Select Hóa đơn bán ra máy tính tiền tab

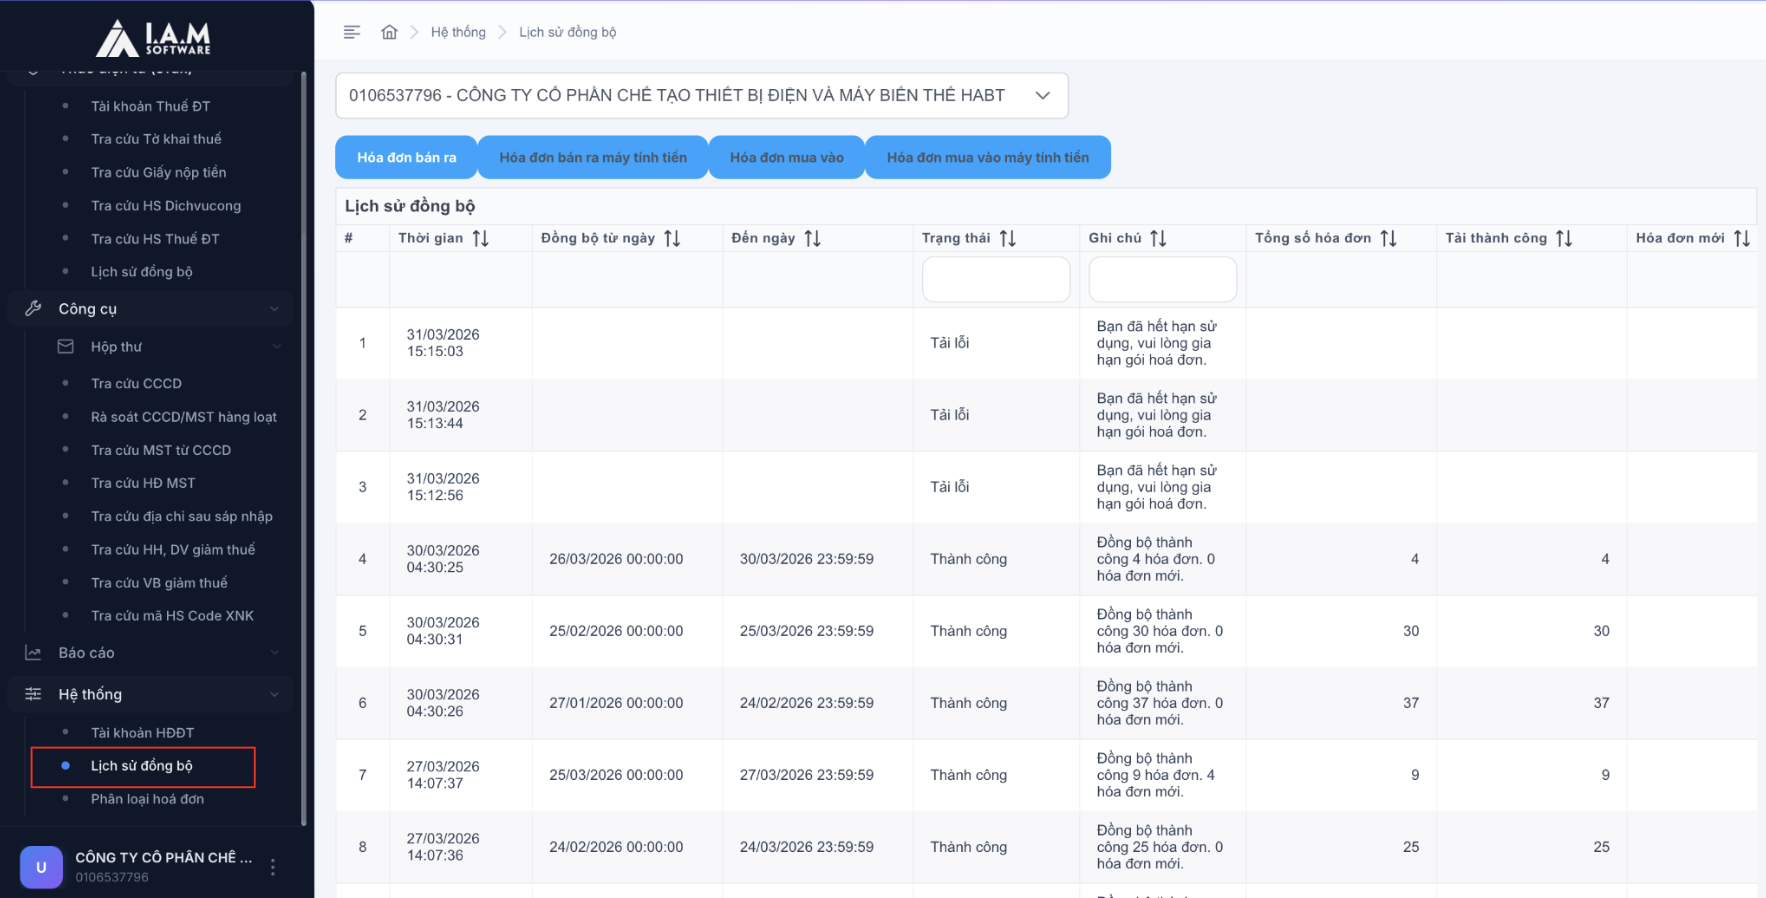click(x=593, y=157)
